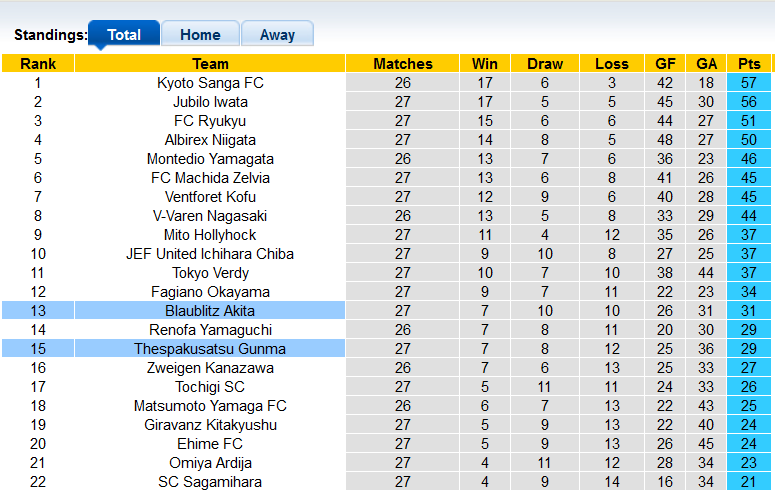The height and width of the screenshot is (492, 775).
Task: Click the Team column header
Action: (x=210, y=64)
